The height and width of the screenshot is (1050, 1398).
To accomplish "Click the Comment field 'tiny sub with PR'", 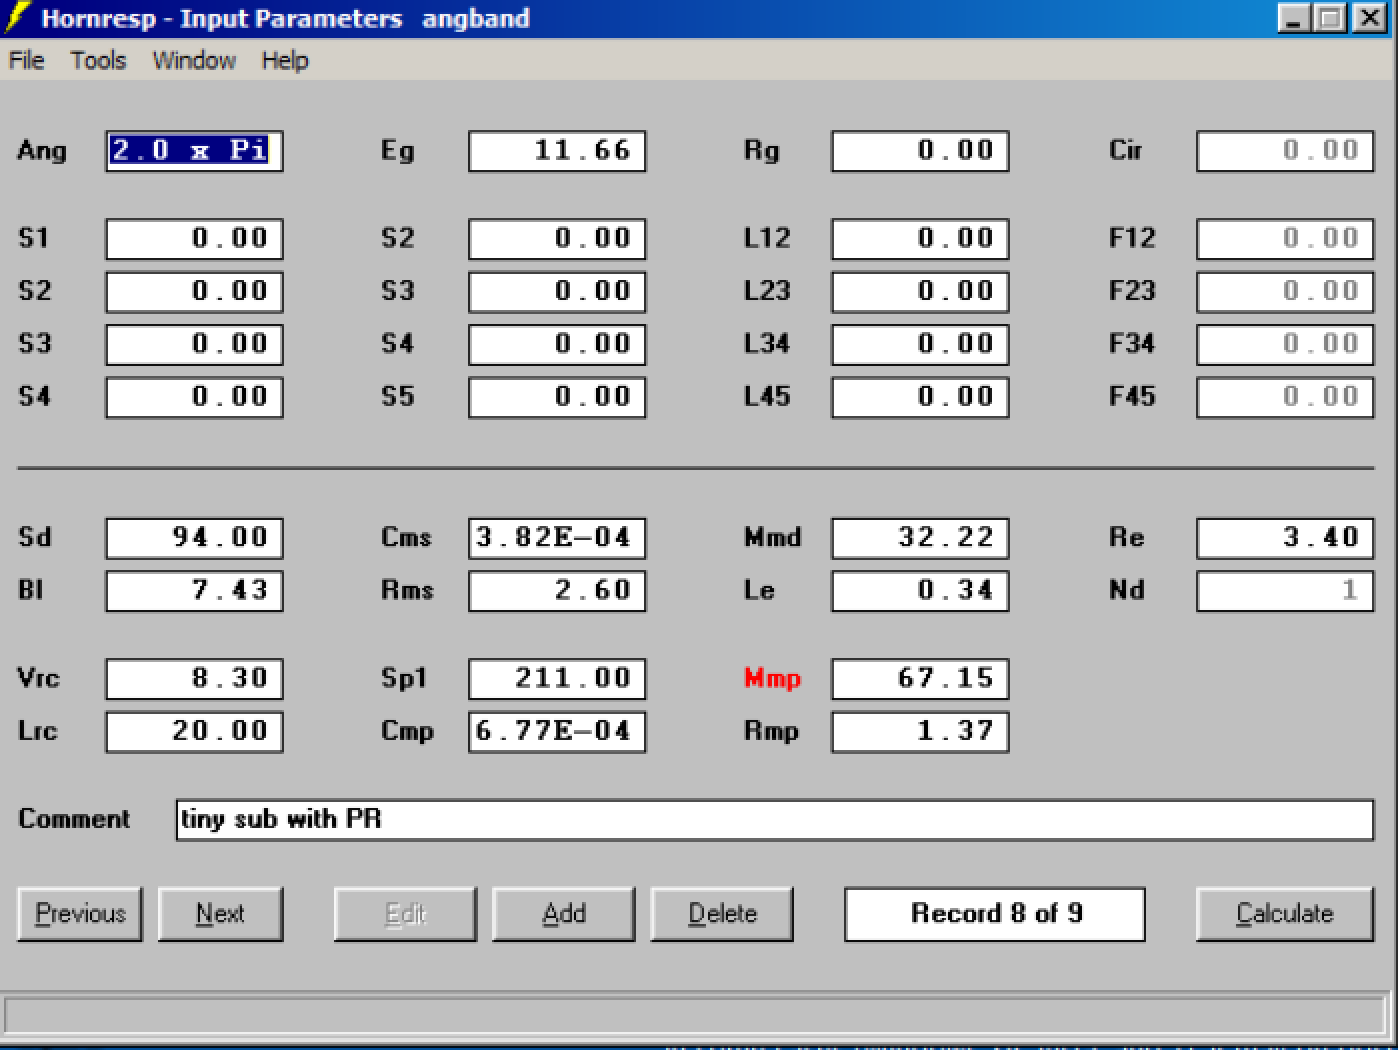I will [775, 820].
